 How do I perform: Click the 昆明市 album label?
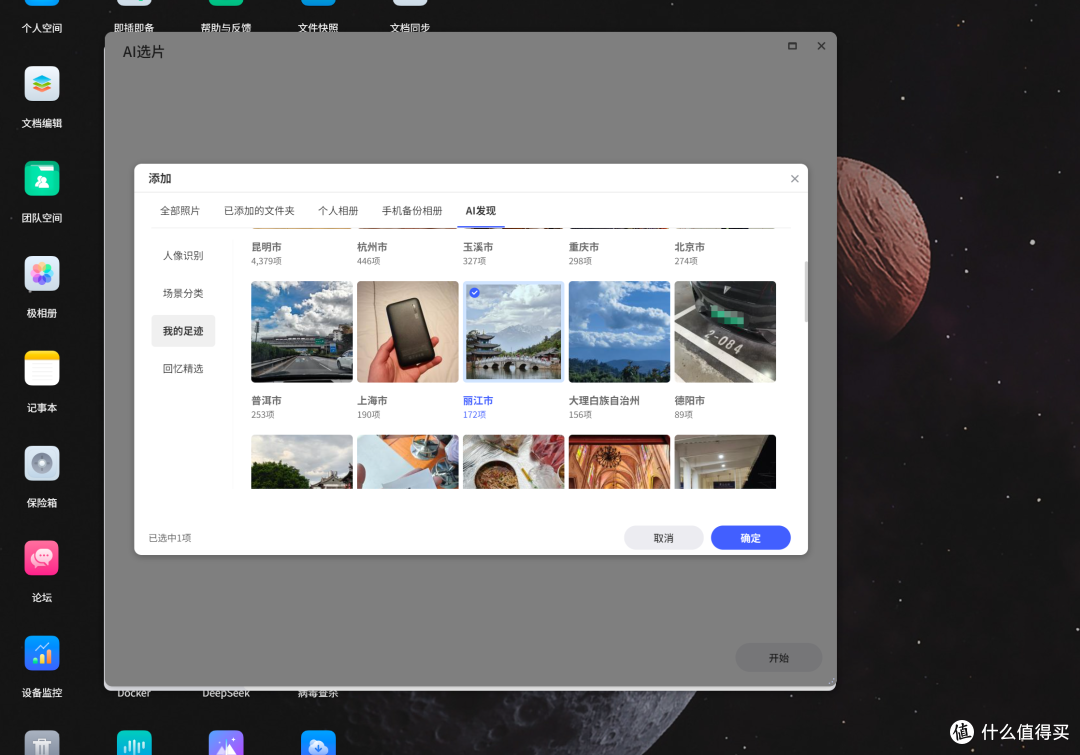(x=267, y=247)
